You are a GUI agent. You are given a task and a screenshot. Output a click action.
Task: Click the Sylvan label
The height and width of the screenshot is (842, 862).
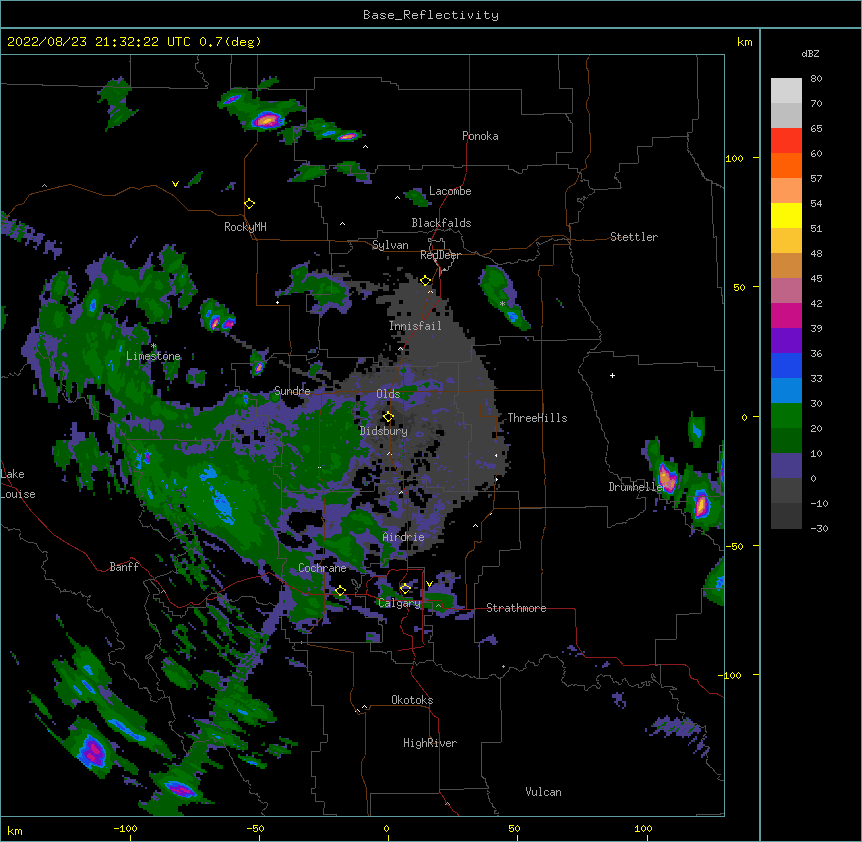coord(390,245)
